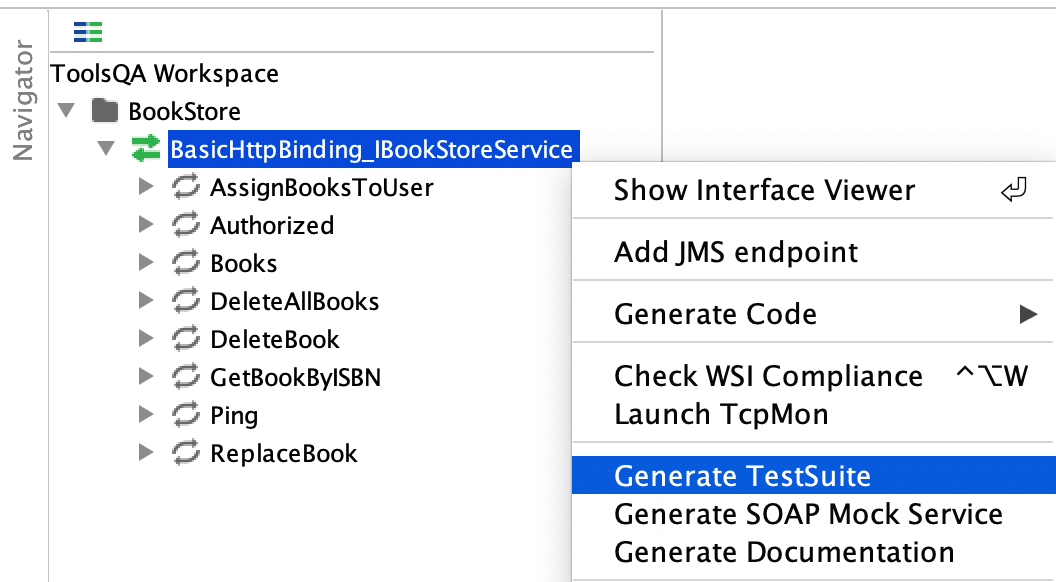Choose Show Interface Viewer from context menu

coord(814,190)
